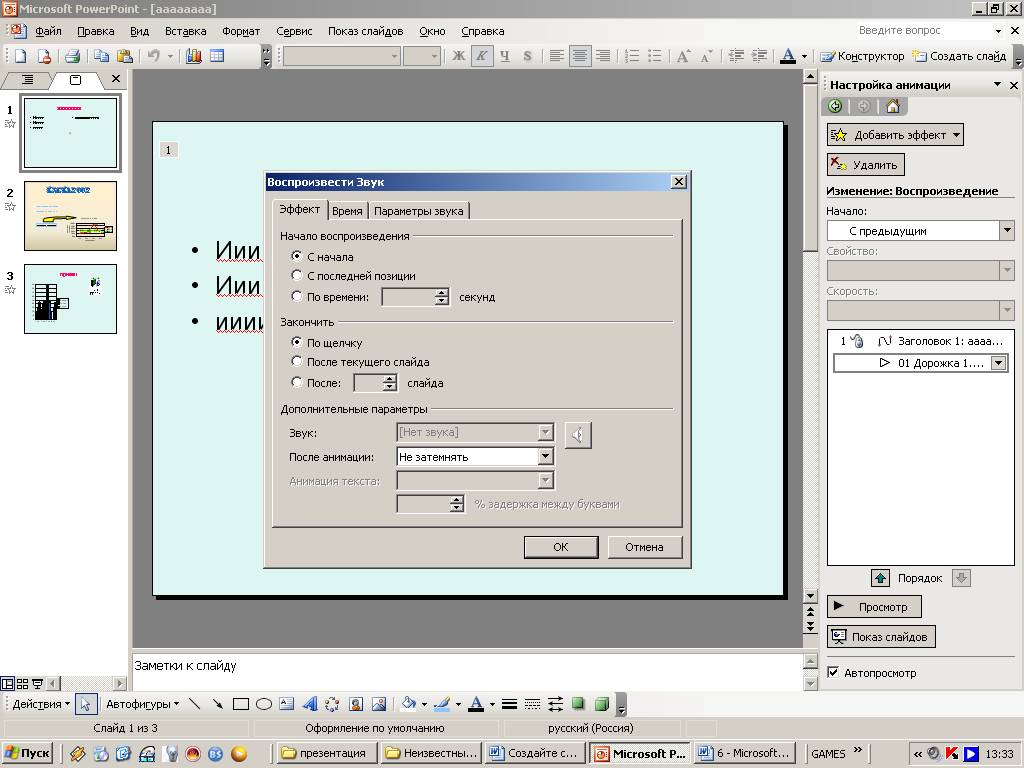
Task: Open the 'Формат' menu
Action: pos(241,31)
